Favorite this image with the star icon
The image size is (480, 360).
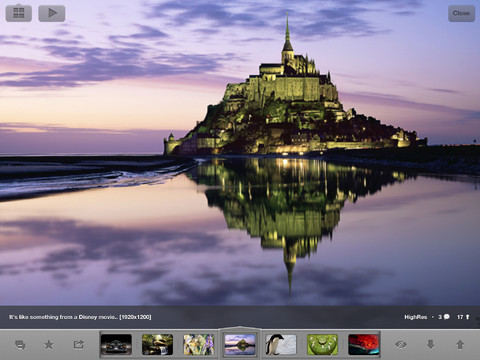tap(49, 344)
